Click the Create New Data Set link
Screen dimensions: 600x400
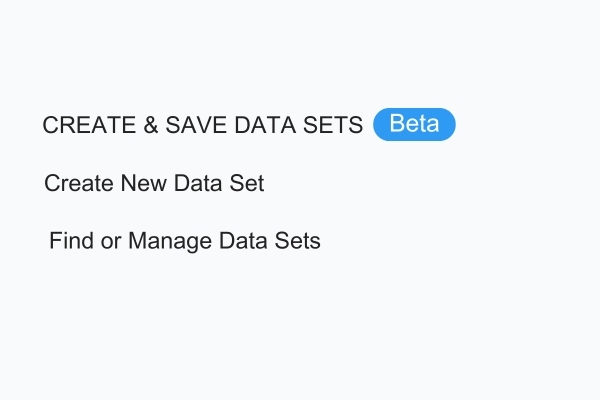154,184
